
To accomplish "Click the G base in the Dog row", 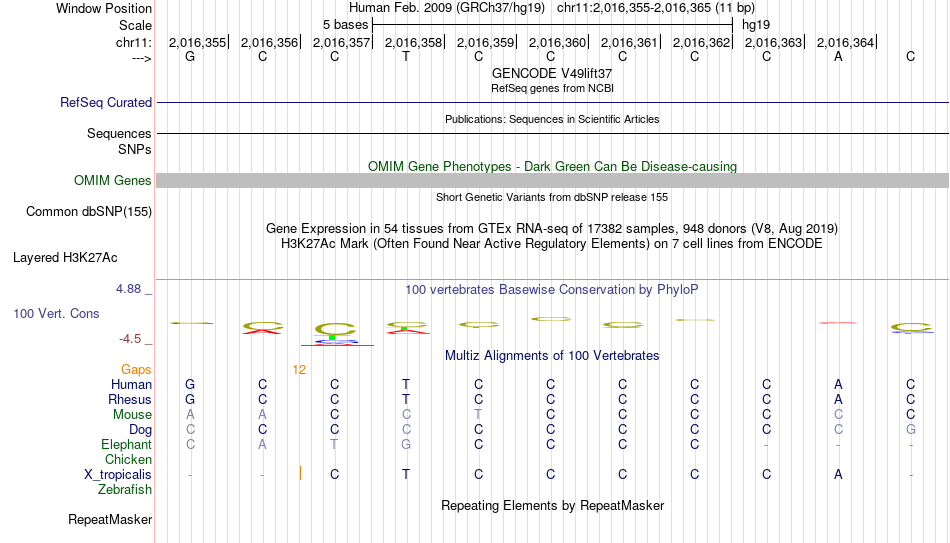I will [911, 430].
